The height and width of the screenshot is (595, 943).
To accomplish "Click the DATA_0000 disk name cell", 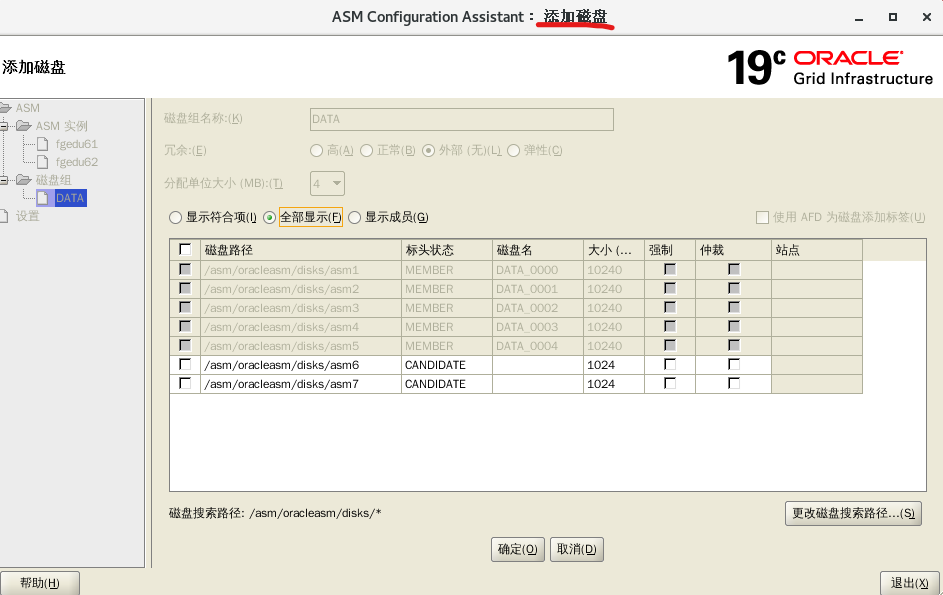I will (538, 270).
